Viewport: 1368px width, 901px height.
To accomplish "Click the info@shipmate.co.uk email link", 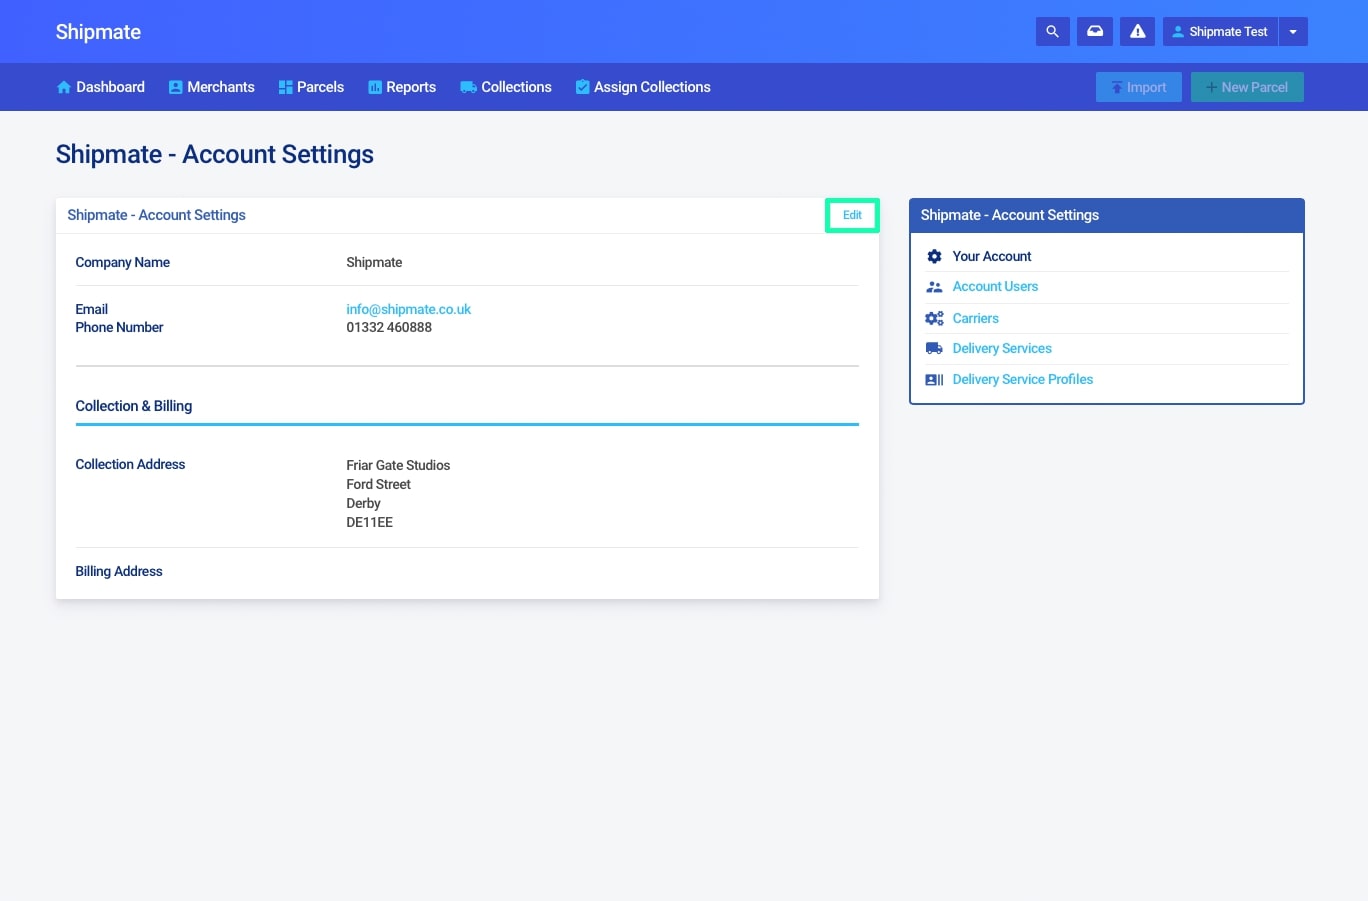I will (x=408, y=309).
